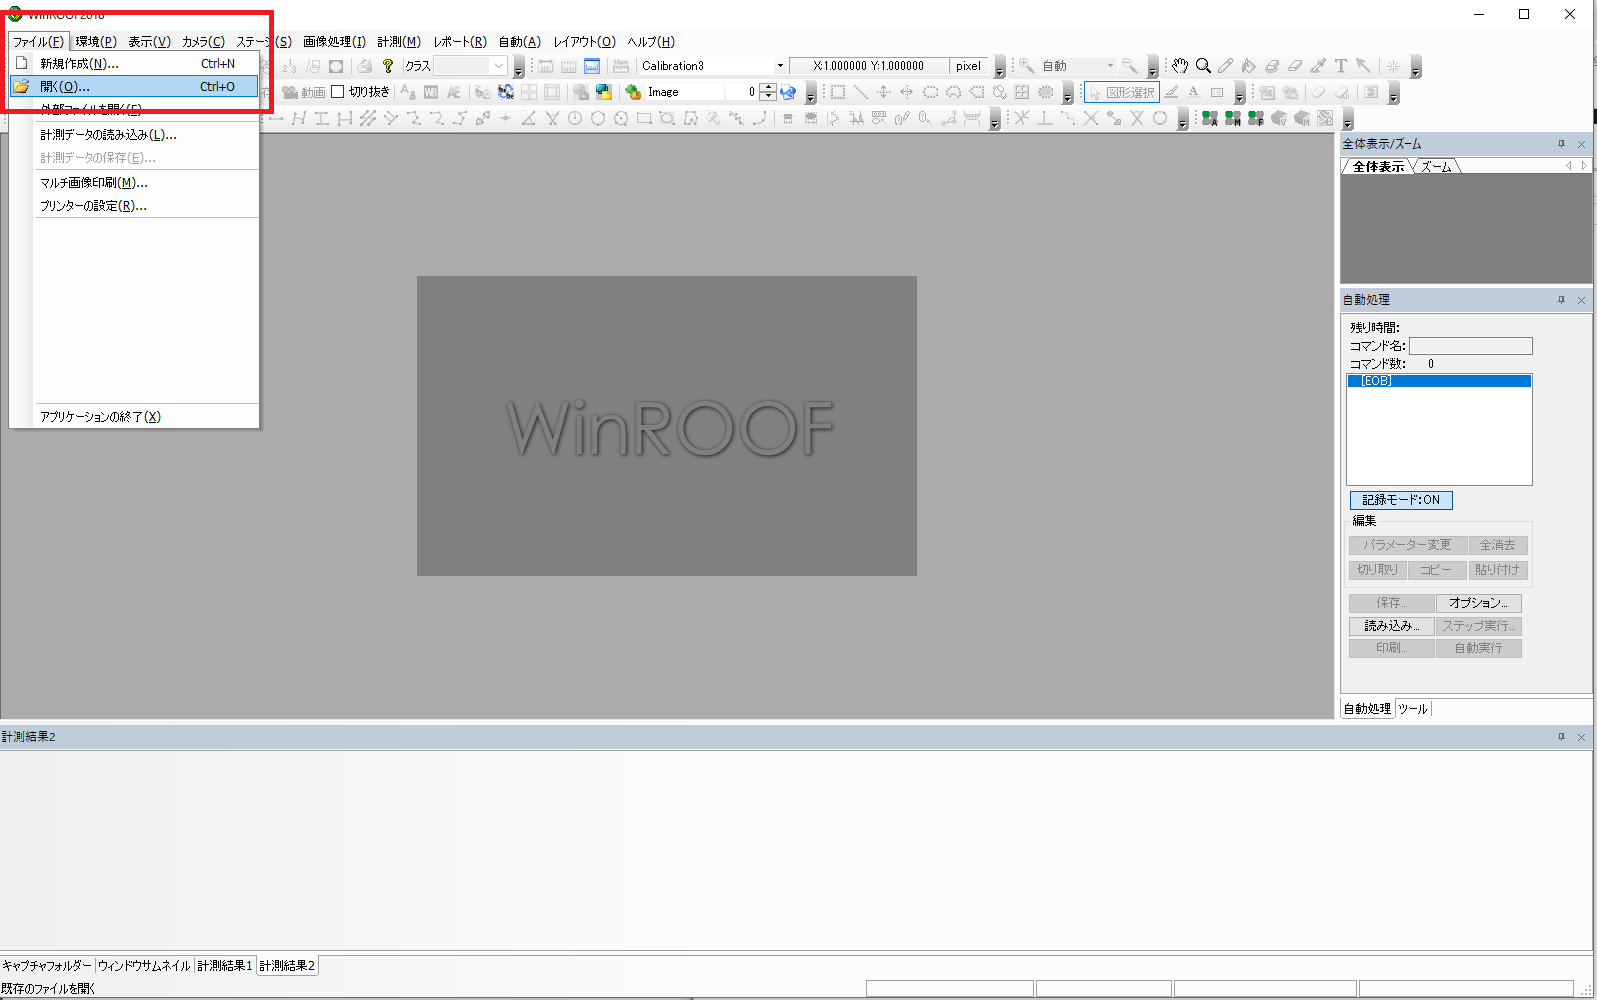Click the zoom-out magnifier after 自動
Viewport: 1597px width, 1000px height.
coord(1129,66)
